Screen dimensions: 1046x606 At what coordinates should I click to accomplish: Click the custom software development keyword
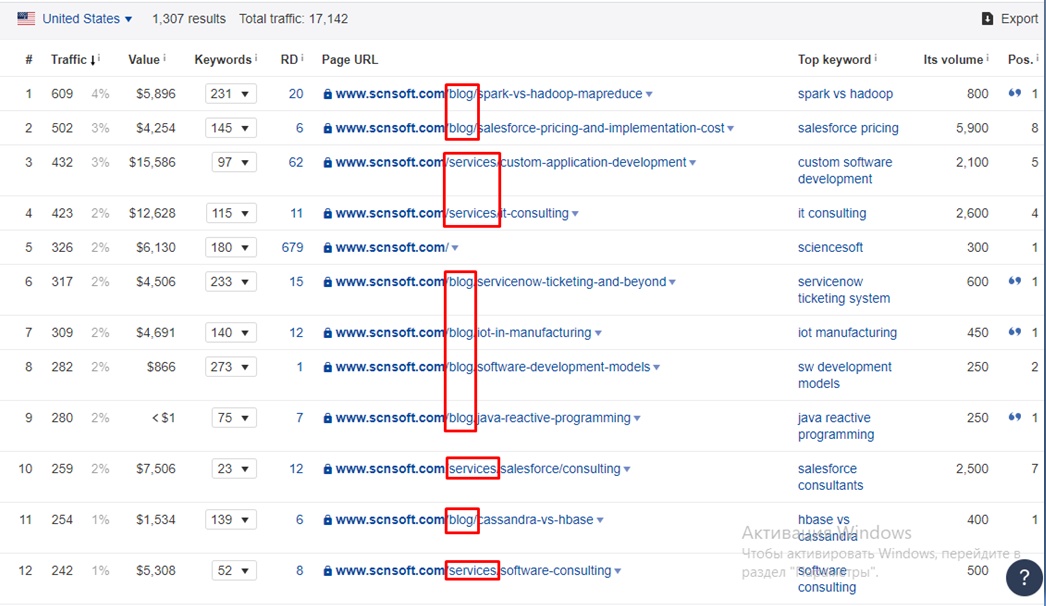[845, 171]
